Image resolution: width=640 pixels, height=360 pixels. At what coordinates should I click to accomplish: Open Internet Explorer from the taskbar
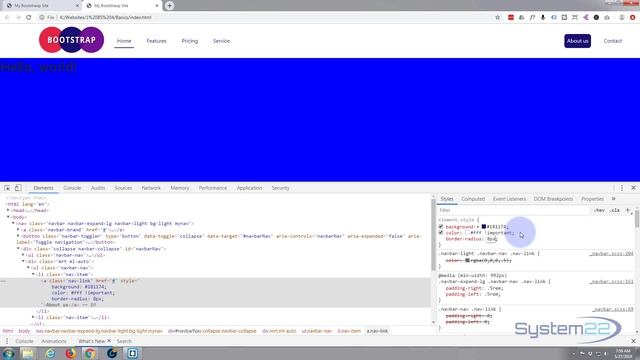click(x=50, y=353)
